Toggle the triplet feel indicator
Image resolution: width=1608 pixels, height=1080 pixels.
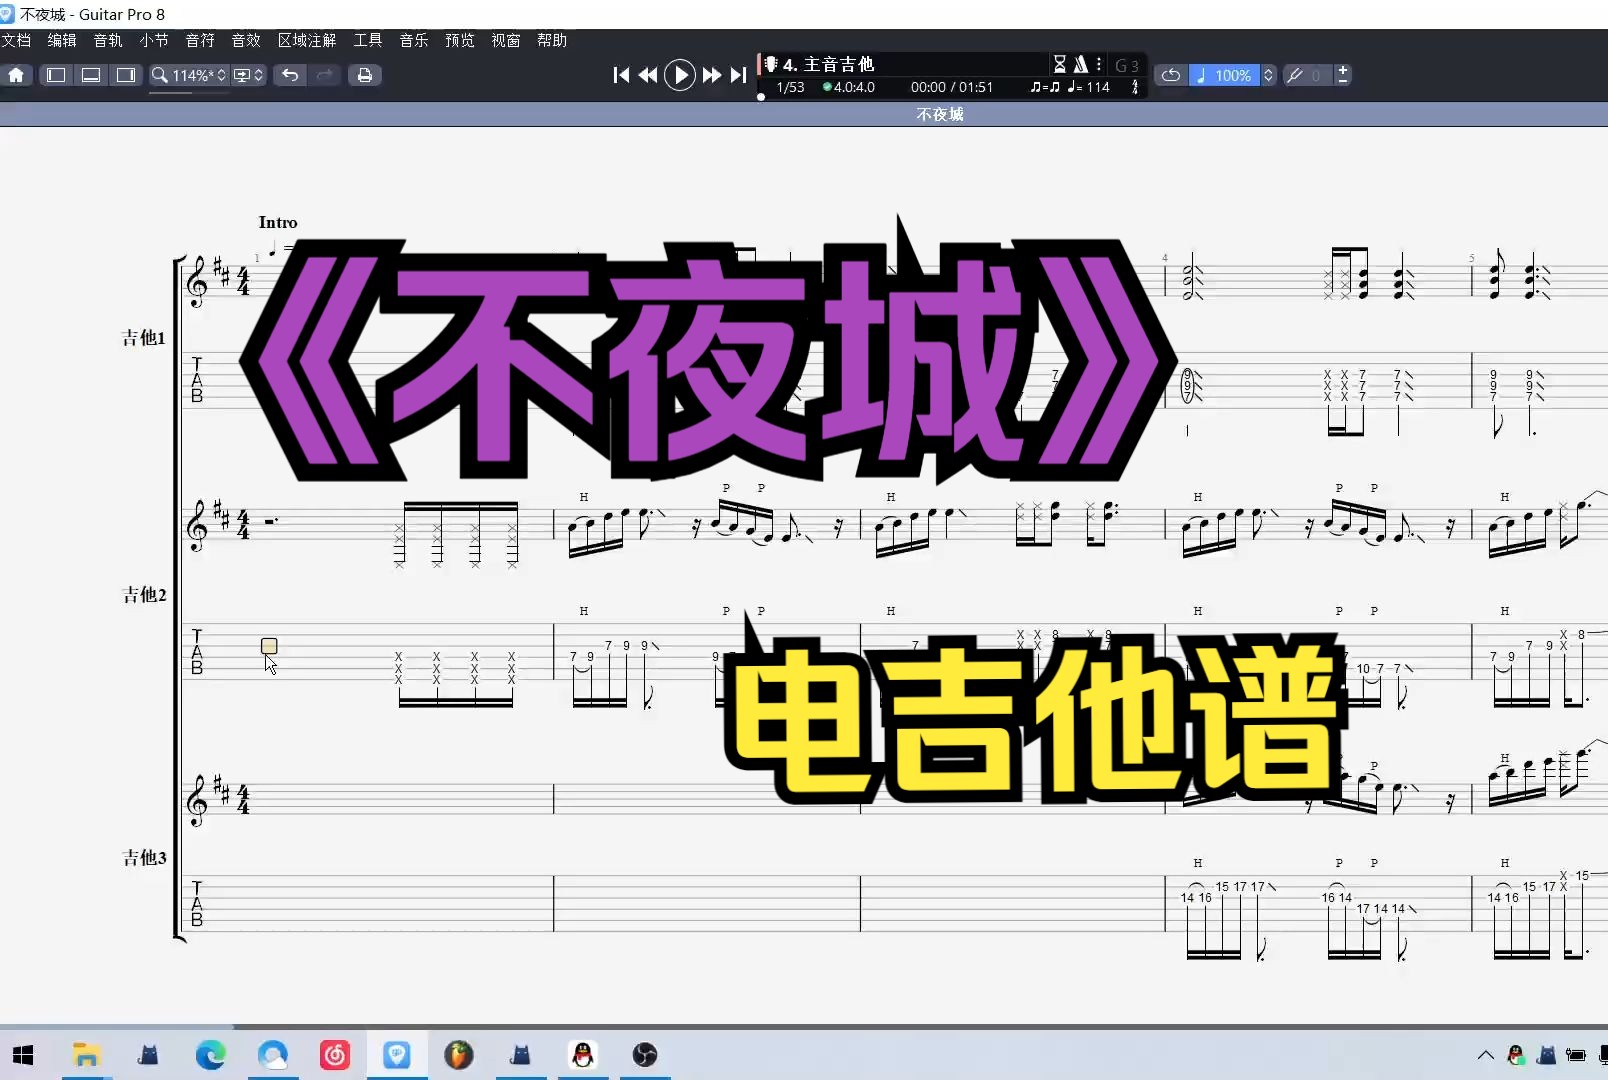1045,87
